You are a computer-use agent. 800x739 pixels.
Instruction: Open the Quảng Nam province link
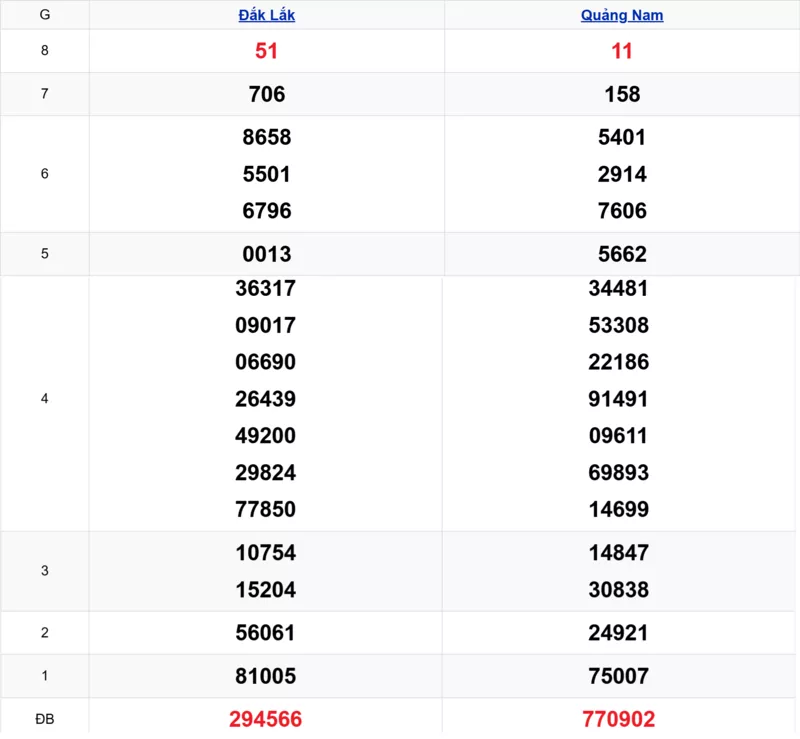(621, 15)
